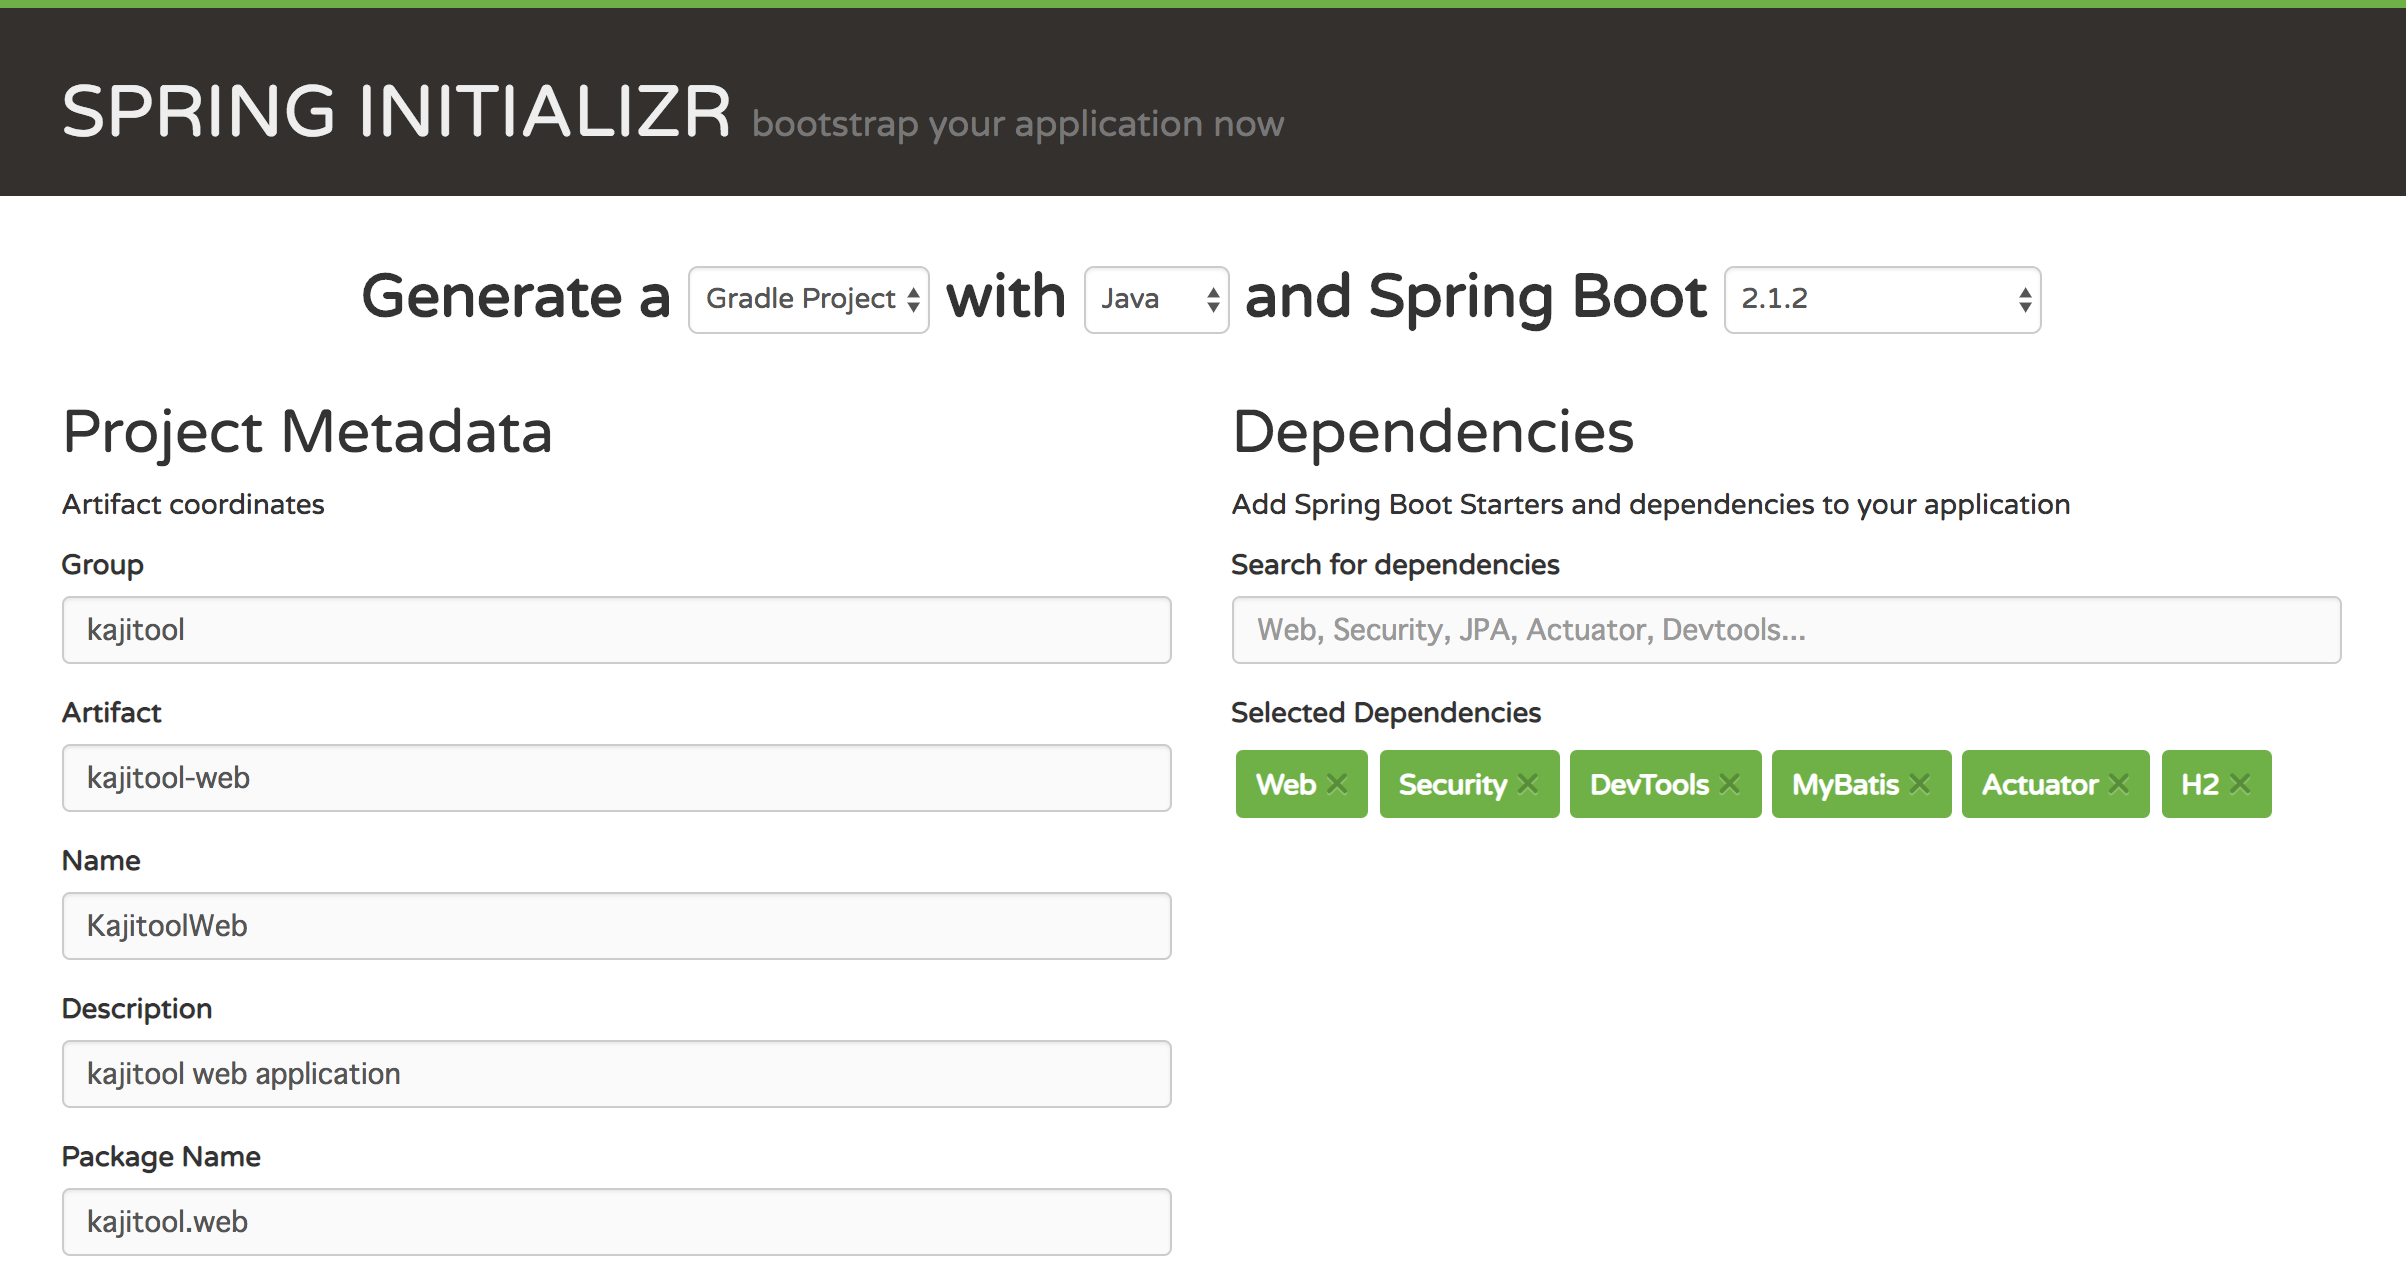This screenshot has width=2406, height=1274.
Task: Click the X on H2 dependency
Action: click(x=2240, y=784)
